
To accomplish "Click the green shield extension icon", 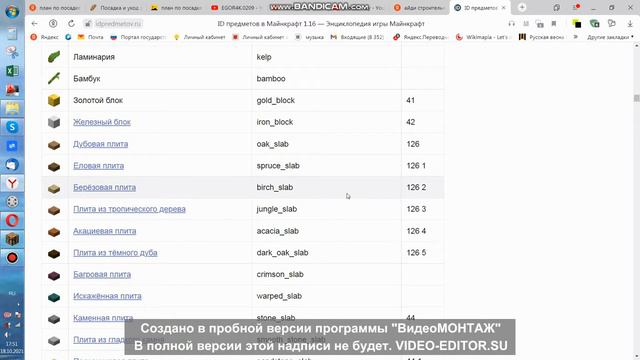I will (595, 24).
